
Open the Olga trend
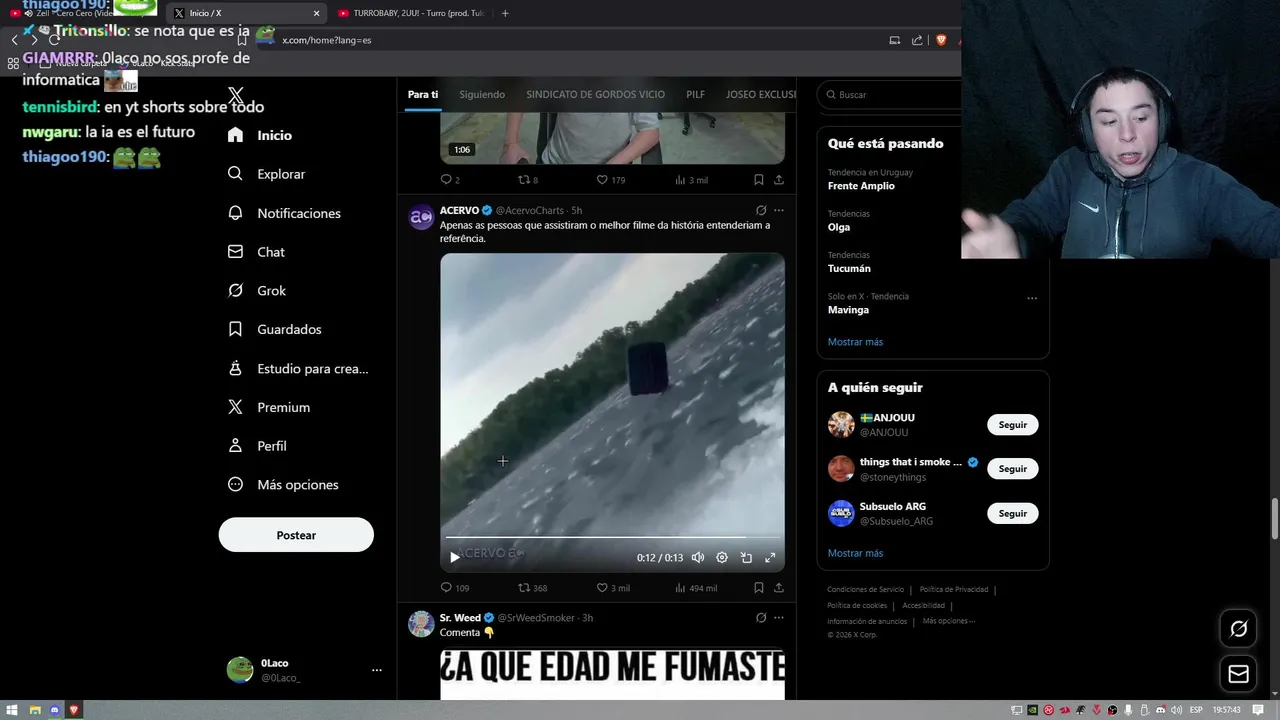pyautogui.click(x=839, y=227)
